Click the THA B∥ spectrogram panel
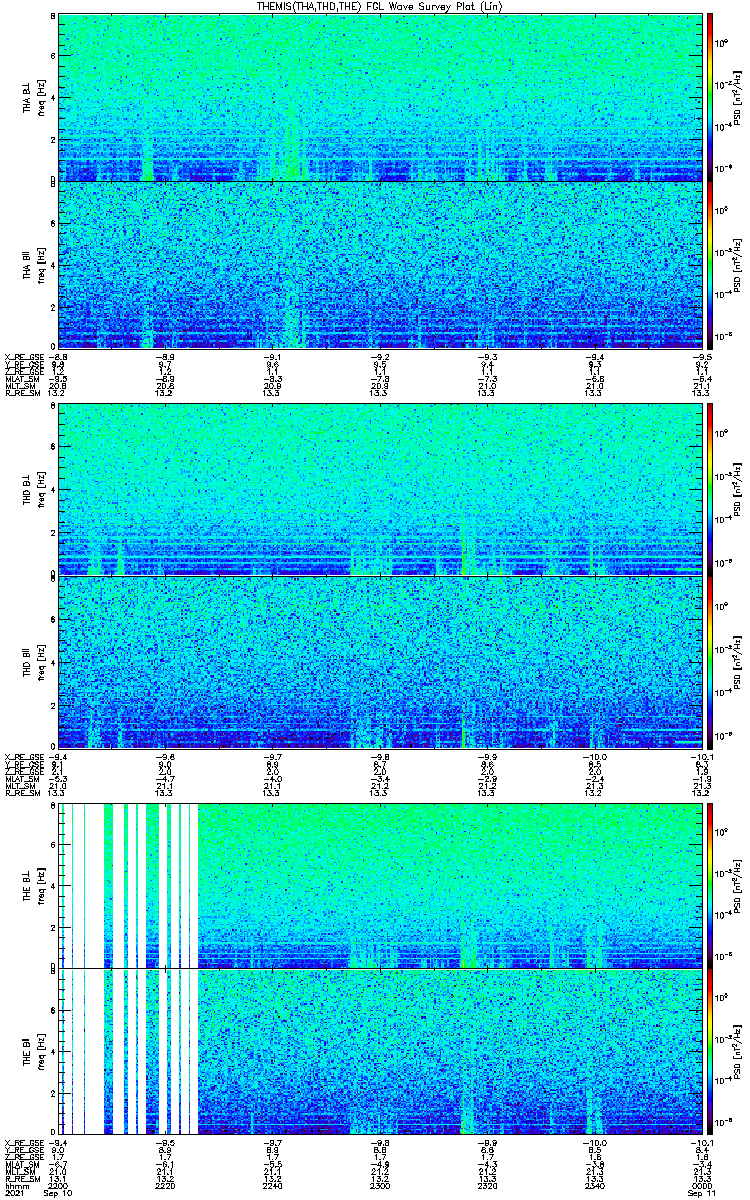 coord(380,264)
